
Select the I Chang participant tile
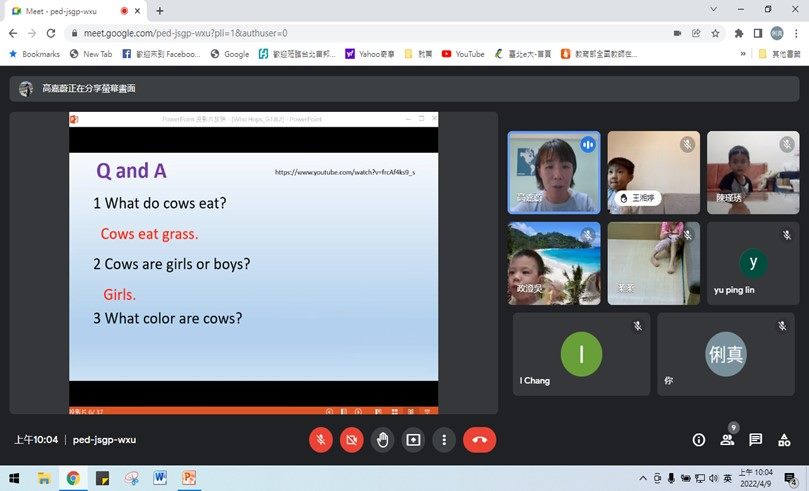pos(581,354)
